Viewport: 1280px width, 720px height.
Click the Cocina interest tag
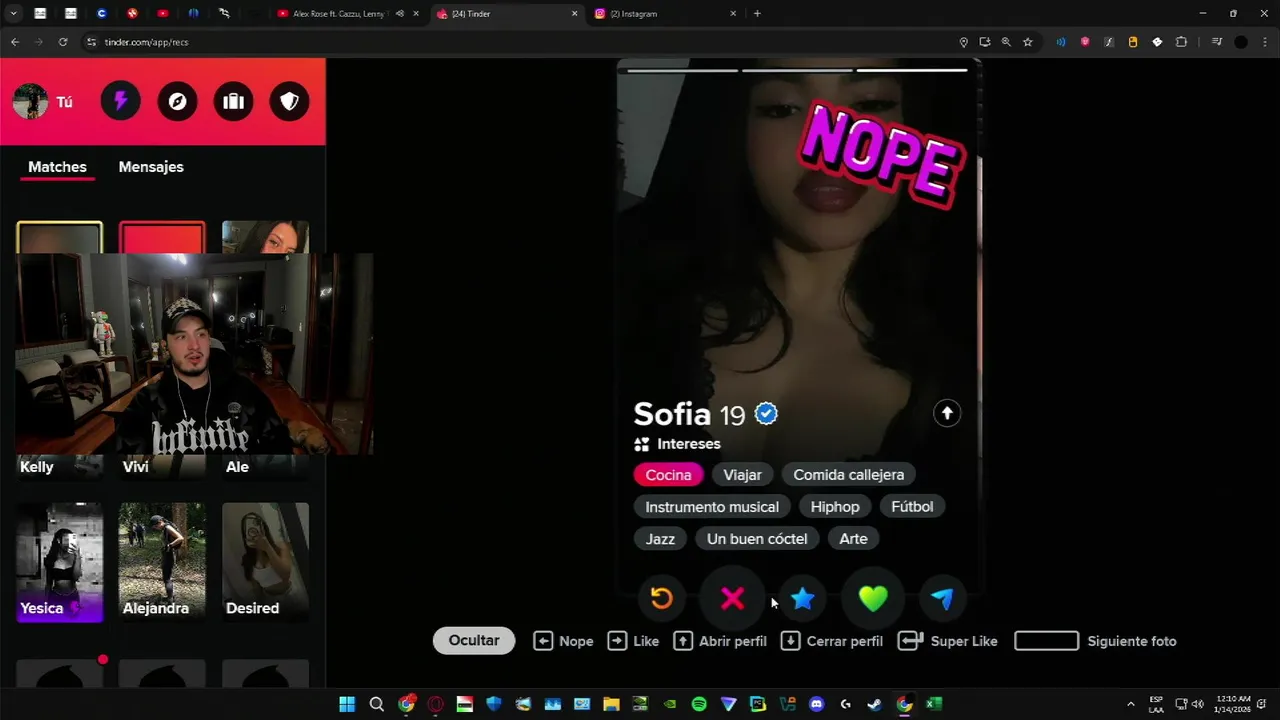668,475
